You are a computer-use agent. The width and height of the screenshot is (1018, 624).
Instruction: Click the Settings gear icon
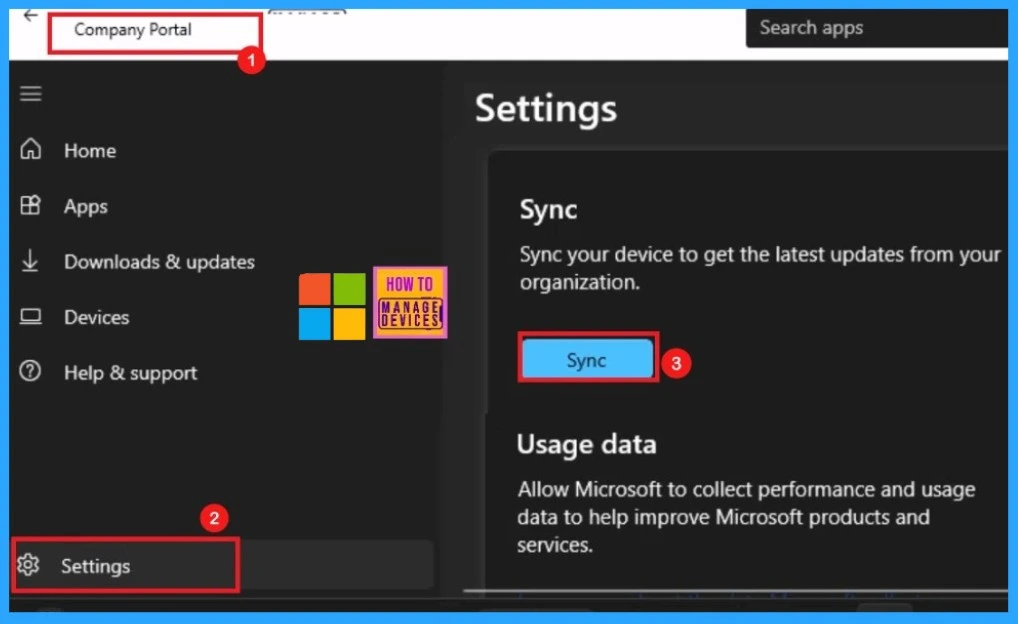click(29, 565)
